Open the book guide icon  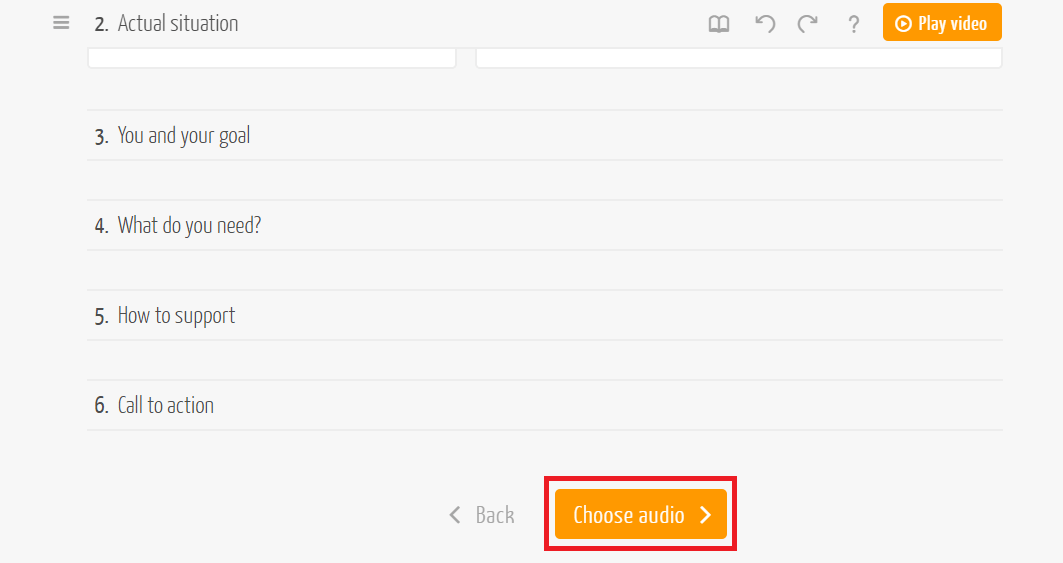(x=719, y=24)
